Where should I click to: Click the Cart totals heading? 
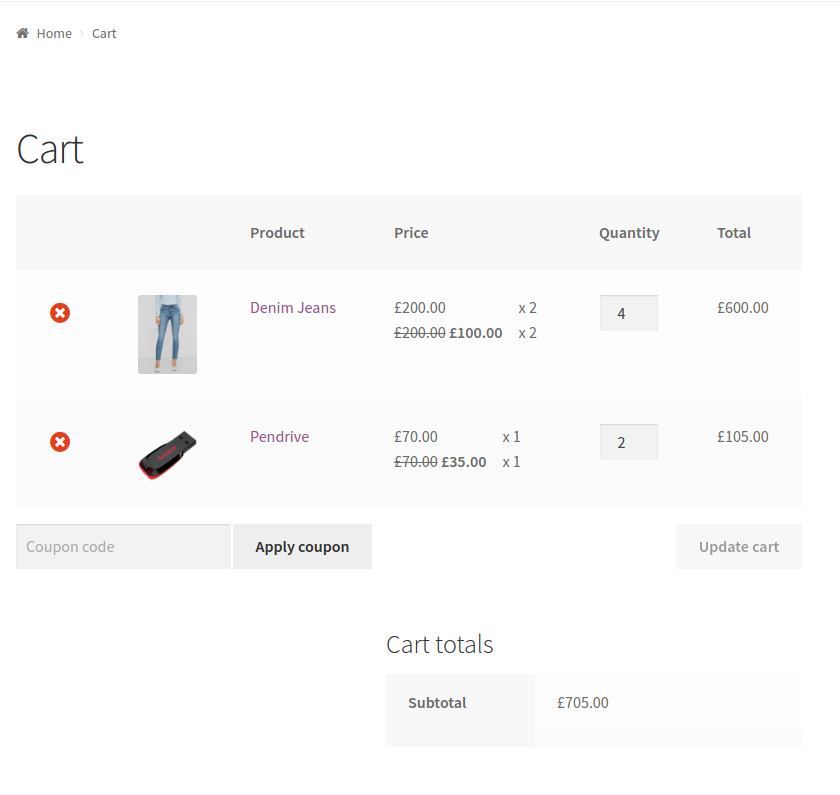[x=440, y=645]
